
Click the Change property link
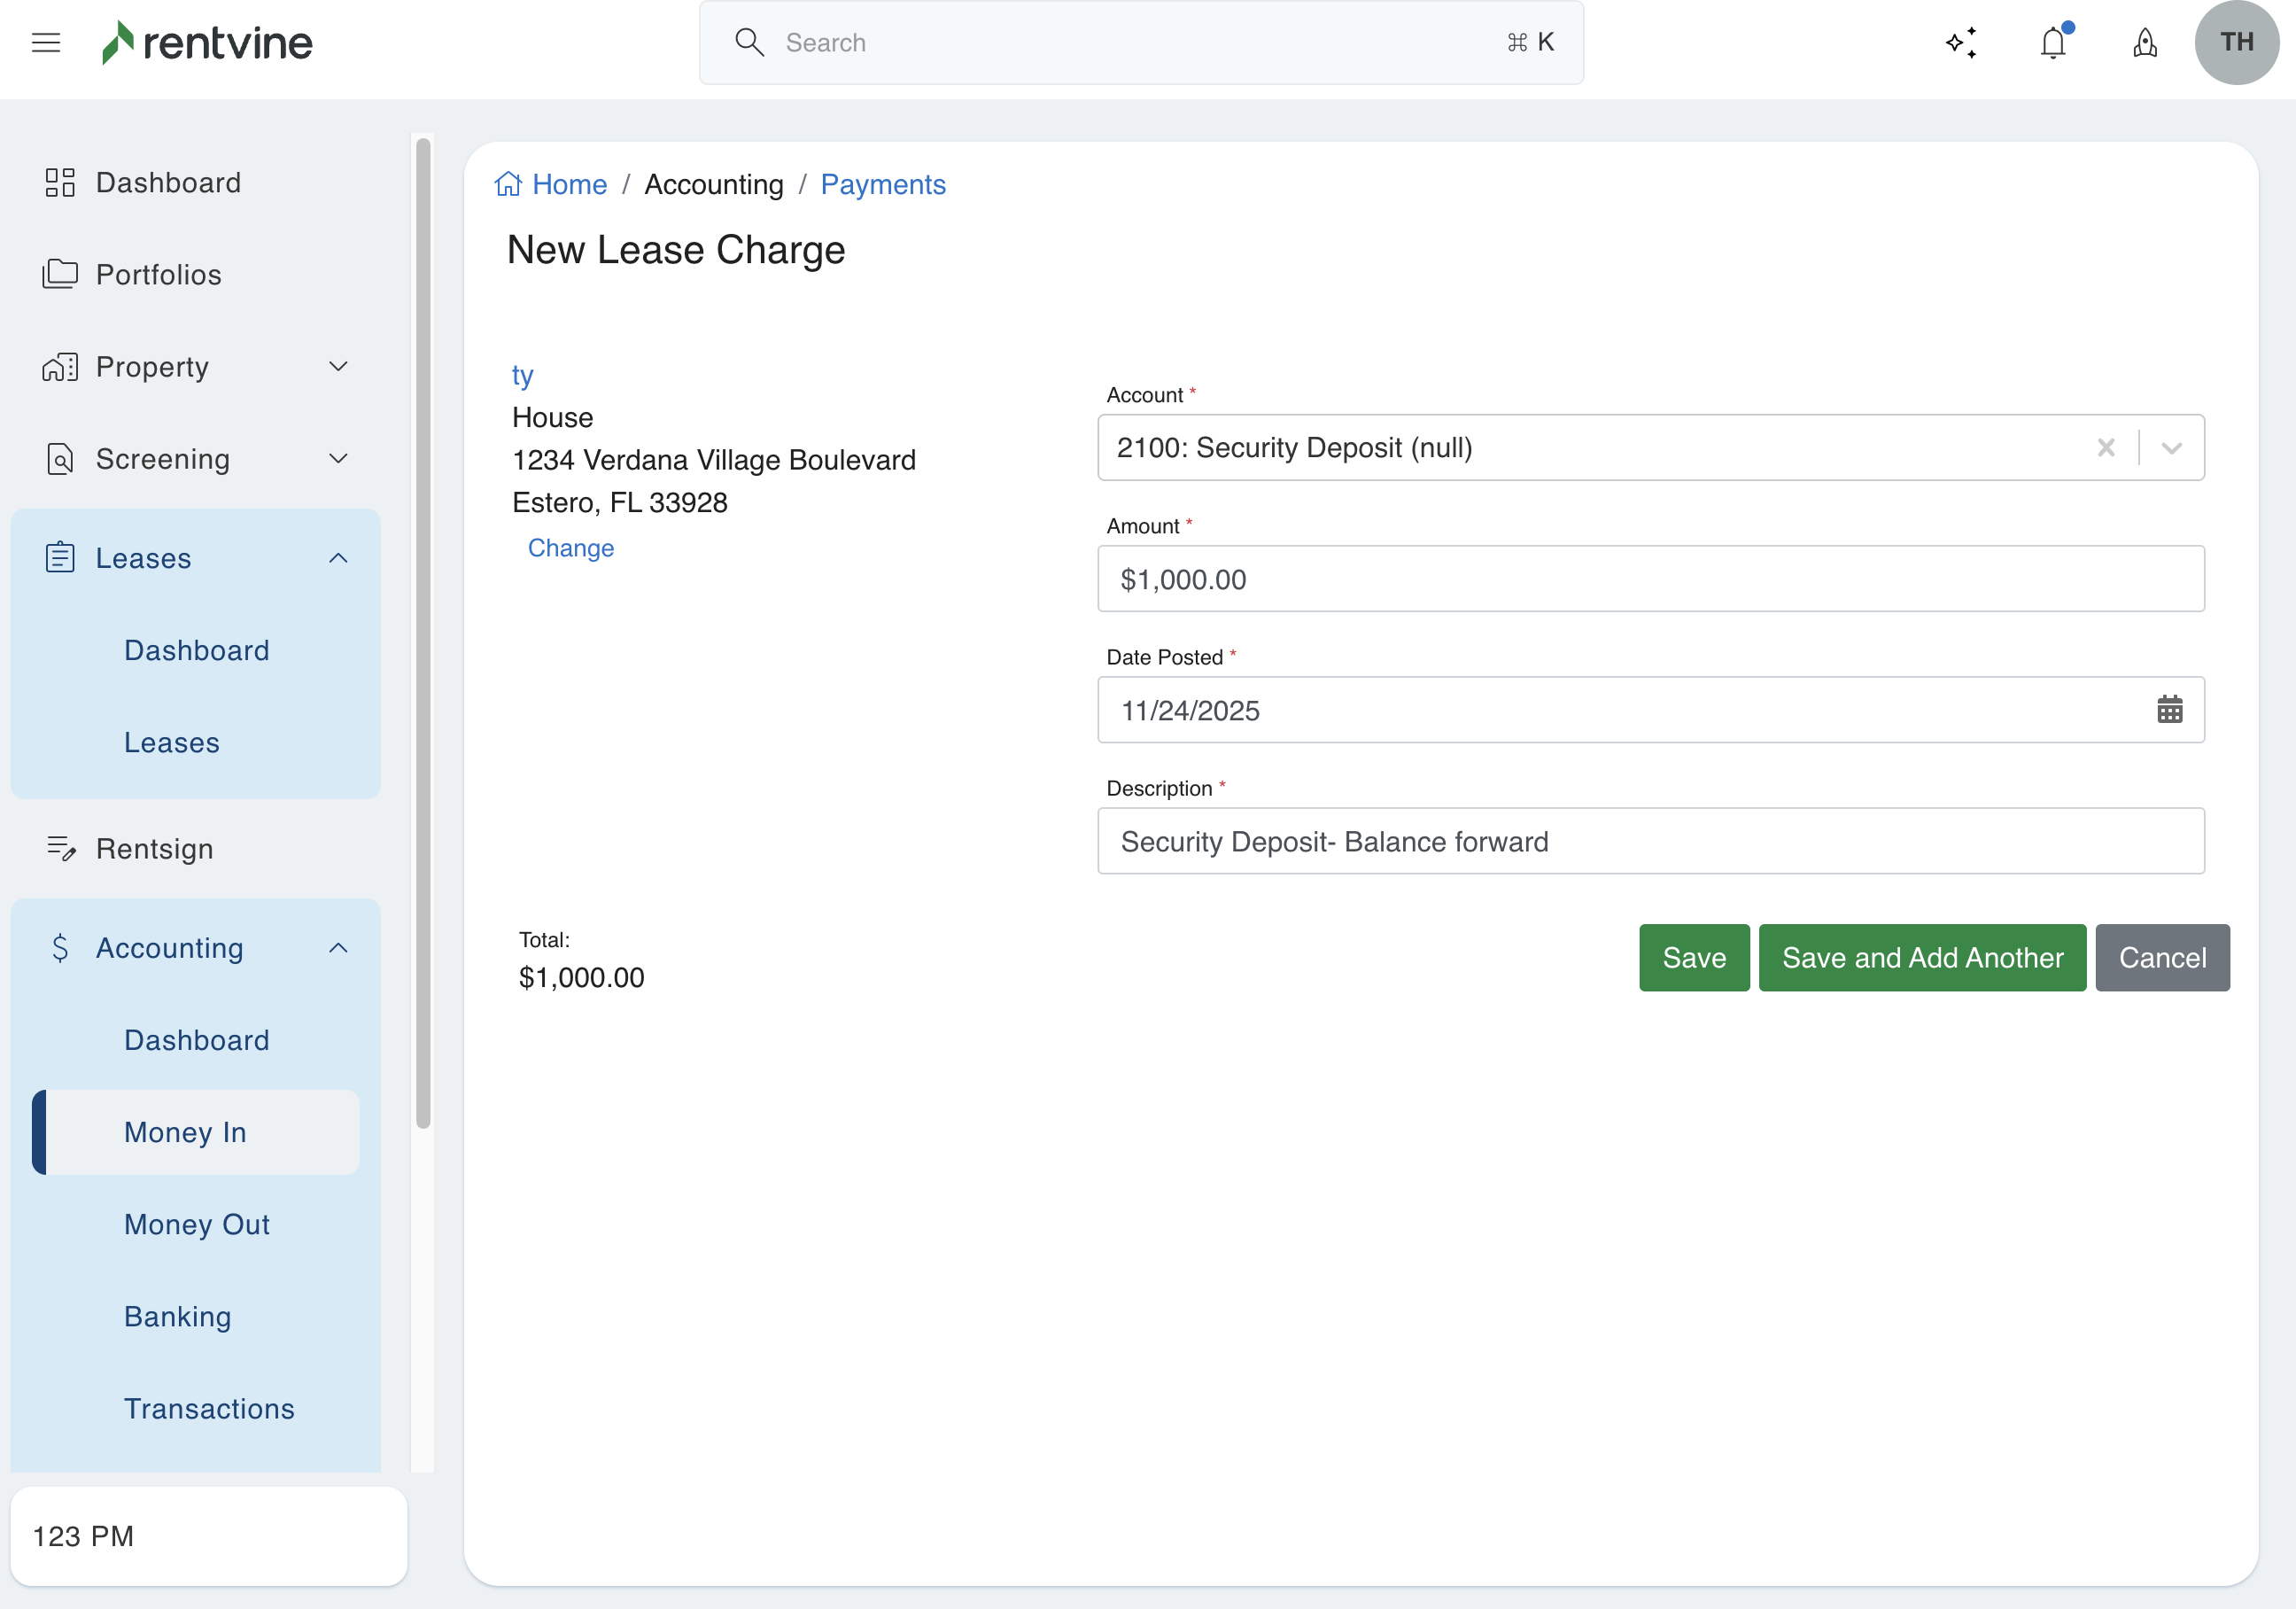(x=570, y=547)
